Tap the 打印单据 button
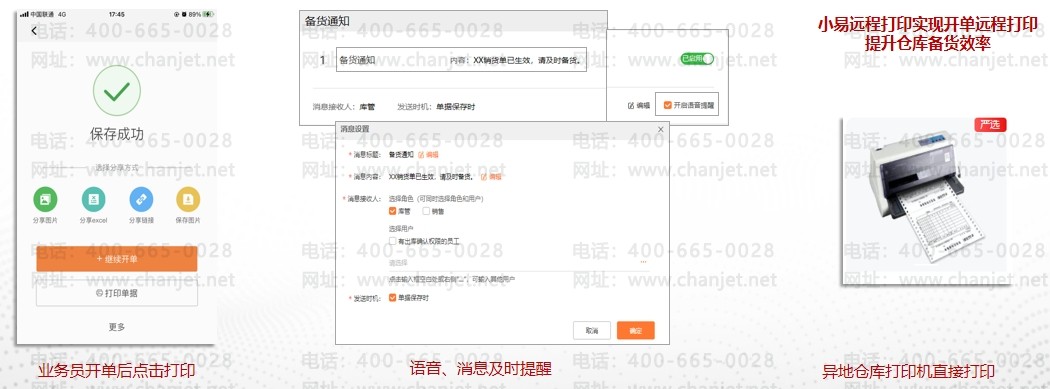 pyautogui.click(x=117, y=293)
